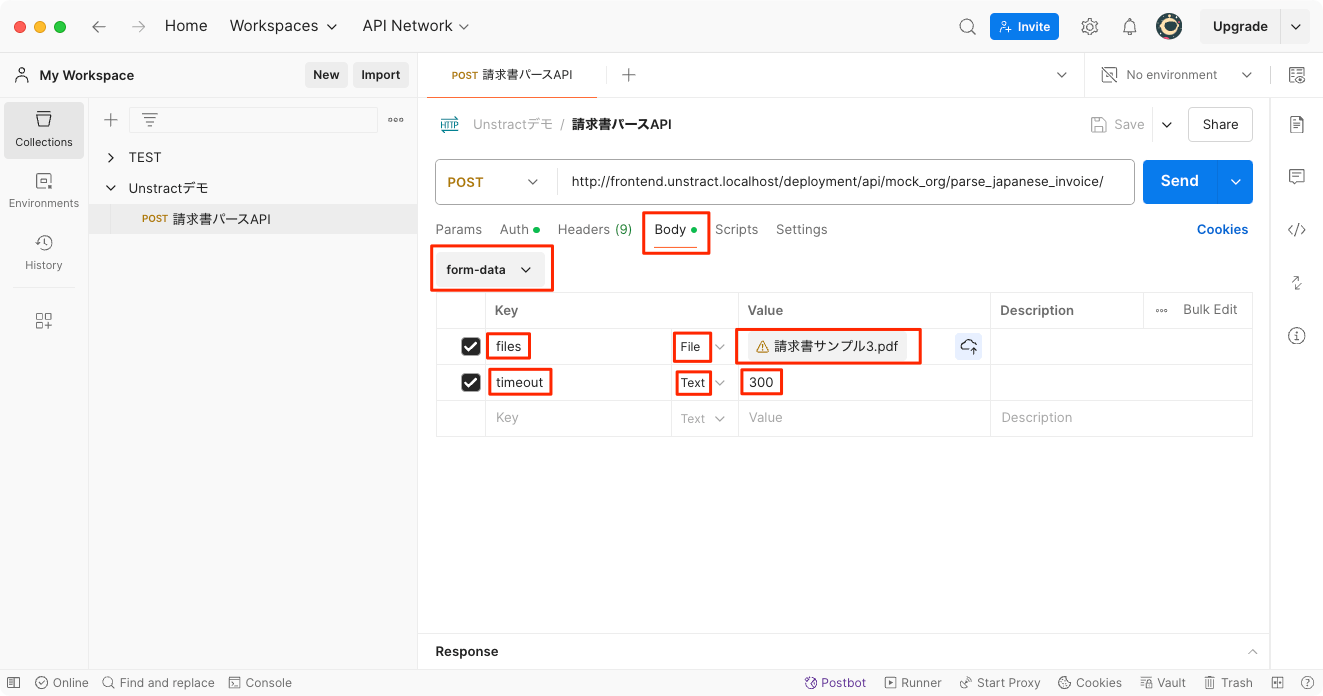Open the History sidebar panel
Image resolution: width=1323 pixels, height=696 pixels.
tap(44, 252)
